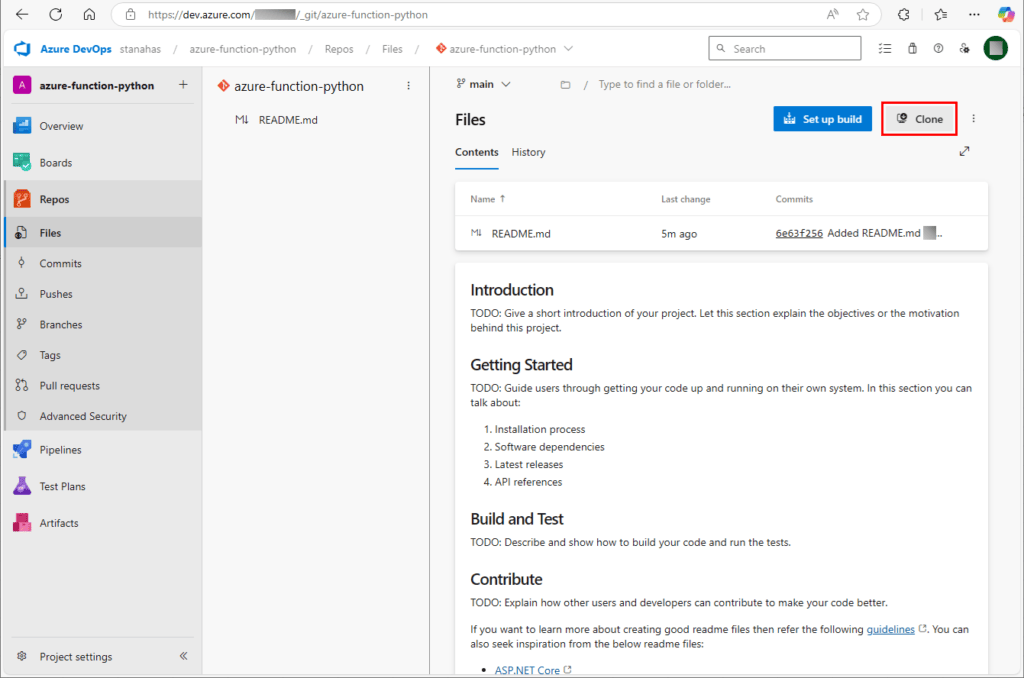
Task: Open the guidelines link
Action: click(890, 629)
